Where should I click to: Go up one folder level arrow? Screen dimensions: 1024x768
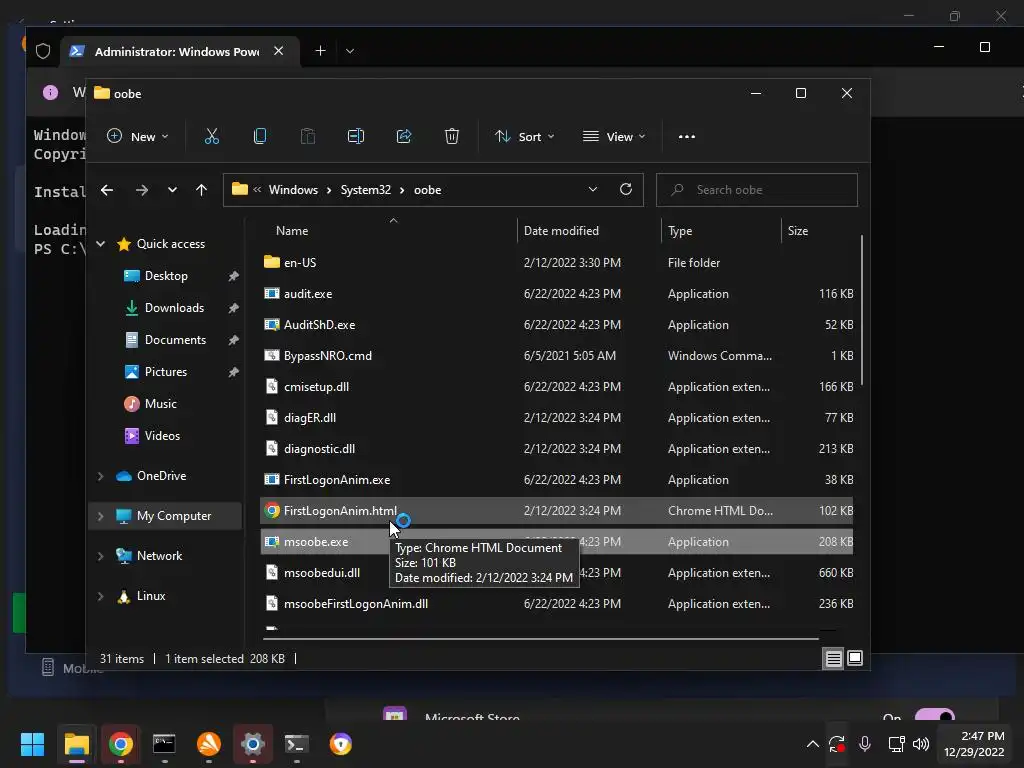(x=201, y=190)
